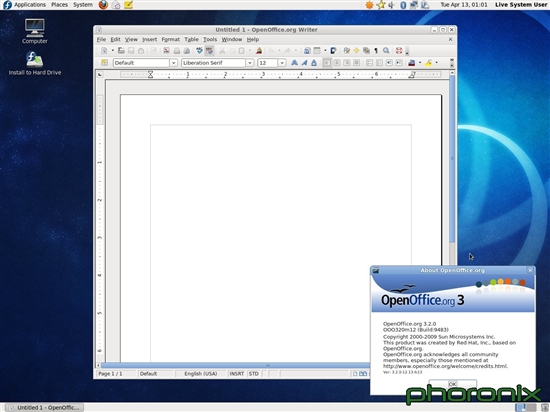
Task: Open Page Preview from the toolbar
Action: click(187, 51)
